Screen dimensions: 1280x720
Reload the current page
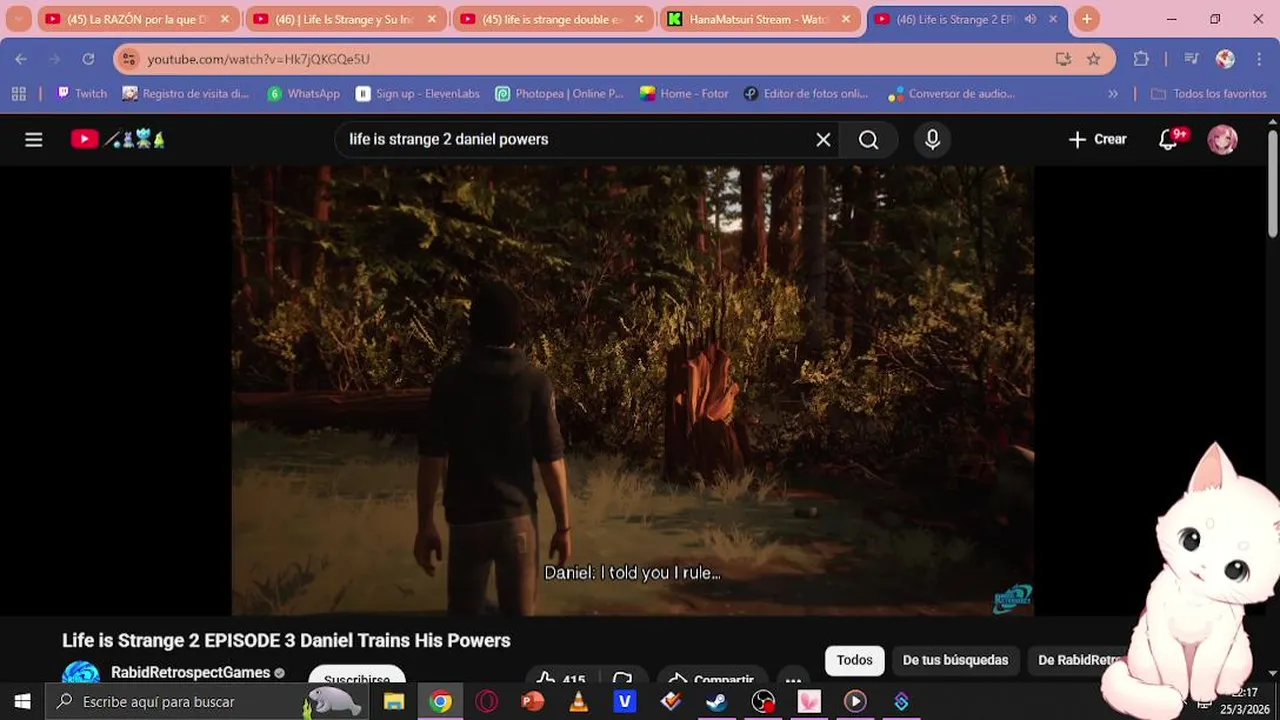pos(88,59)
